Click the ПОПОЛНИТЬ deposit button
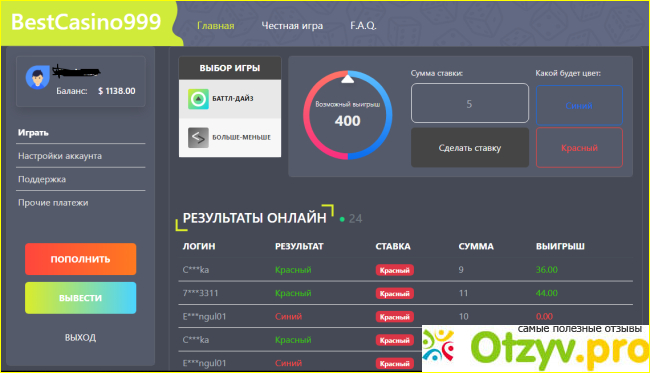 (x=80, y=259)
